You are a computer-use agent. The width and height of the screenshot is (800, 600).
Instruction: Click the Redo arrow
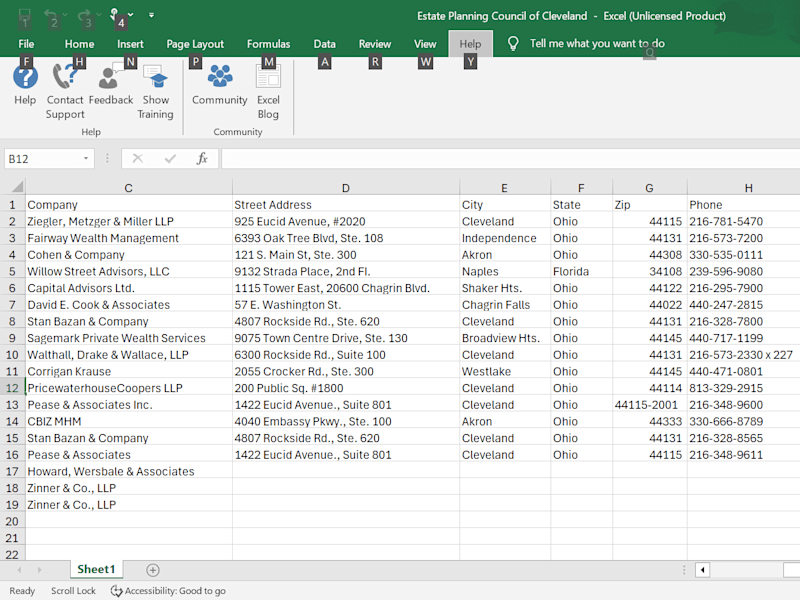click(x=84, y=15)
